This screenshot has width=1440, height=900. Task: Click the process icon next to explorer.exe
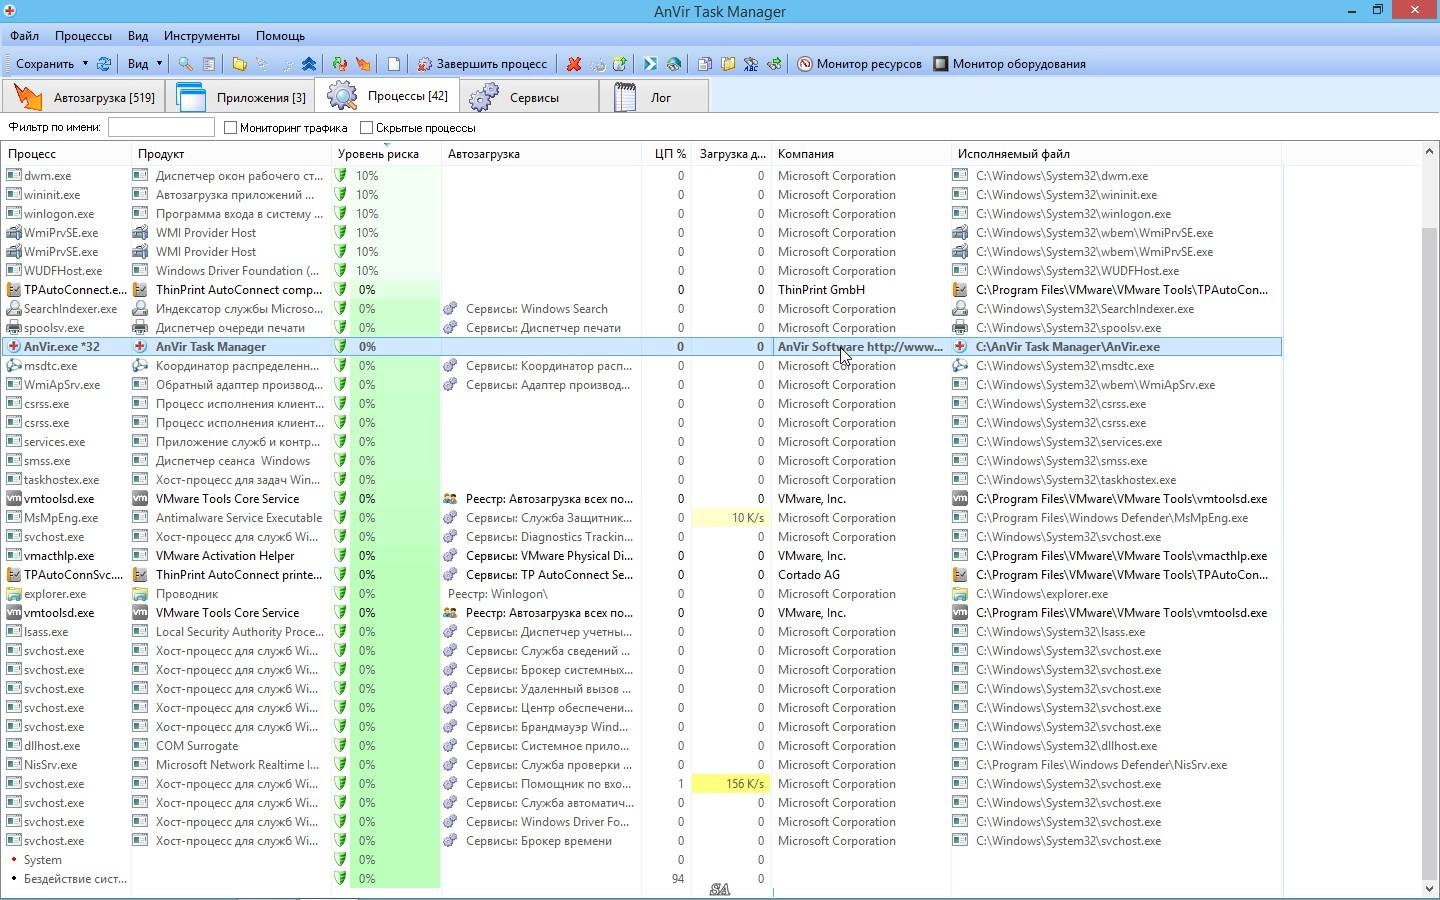(14, 593)
